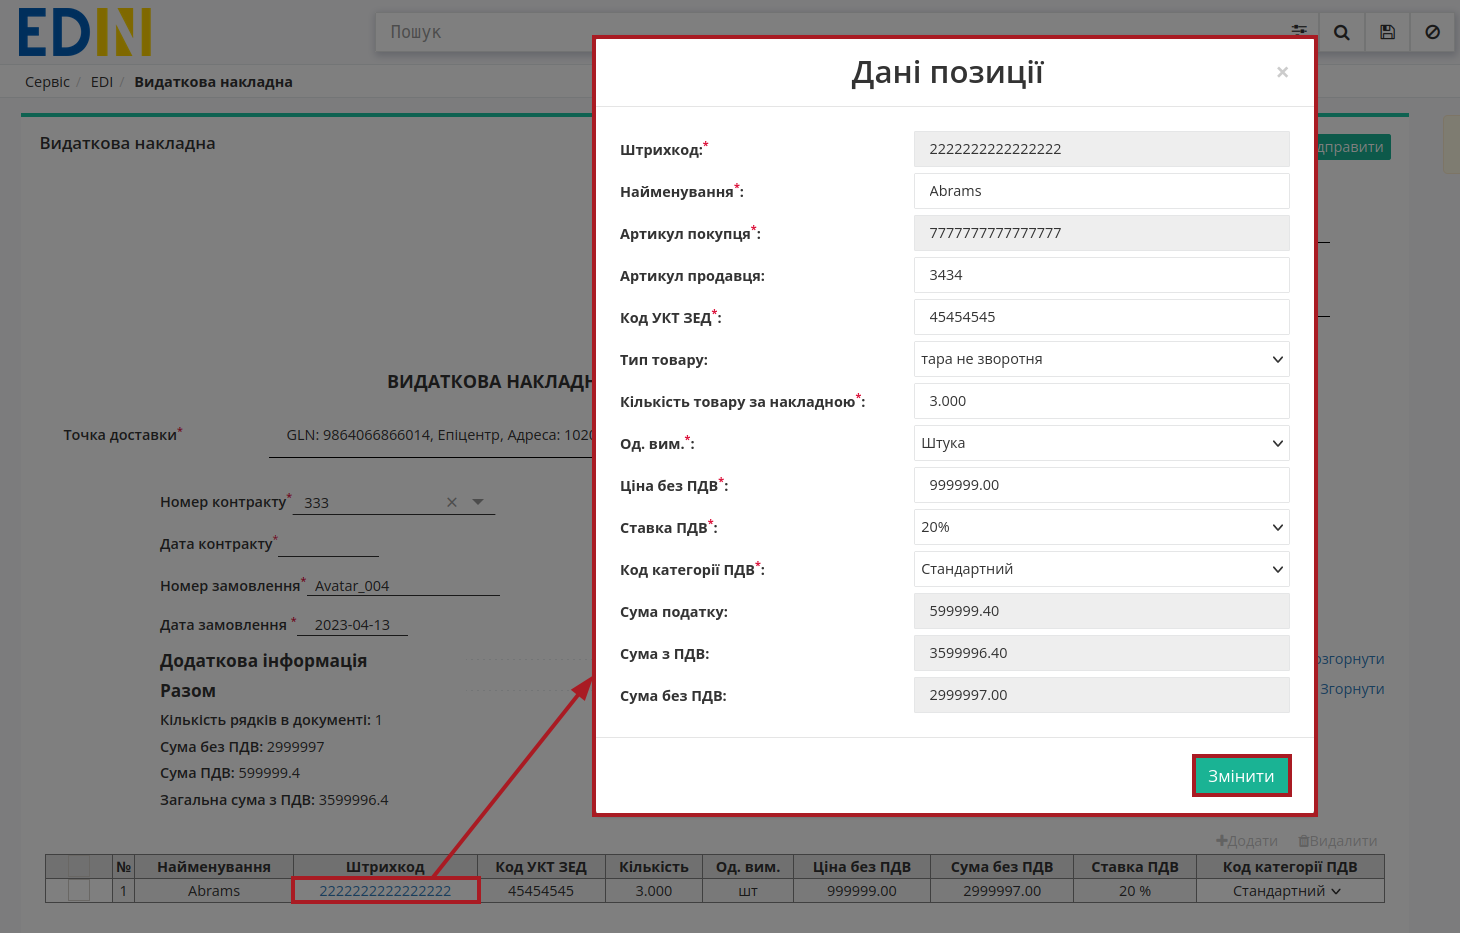The width and height of the screenshot is (1460, 933).
Task: Click the Номер замовлення field Avatar_004
Action: coord(403,586)
